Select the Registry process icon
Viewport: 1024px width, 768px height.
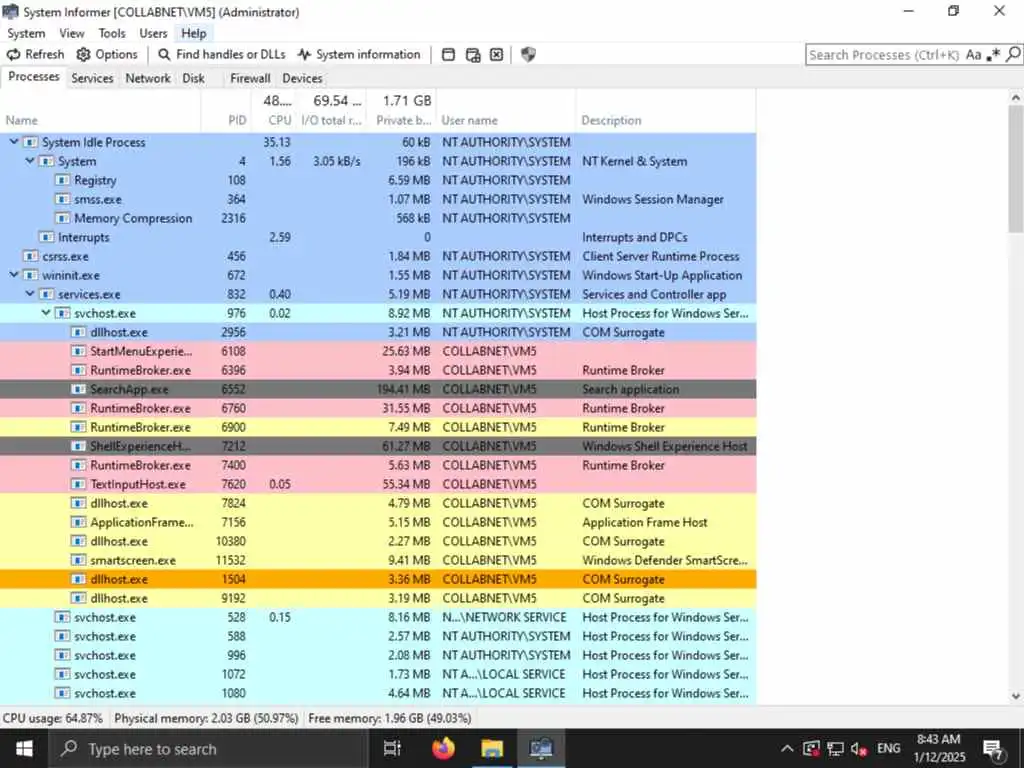point(63,180)
